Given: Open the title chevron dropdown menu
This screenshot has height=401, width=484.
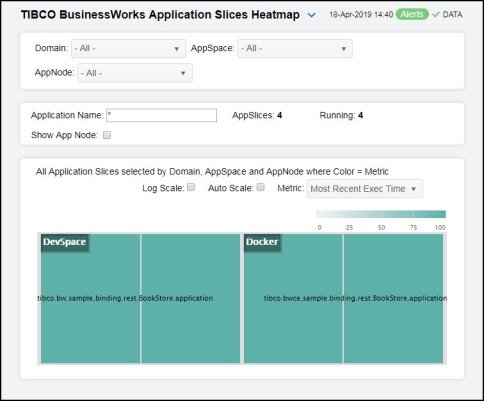Looking at the screenshot, I should click(311, 15).
